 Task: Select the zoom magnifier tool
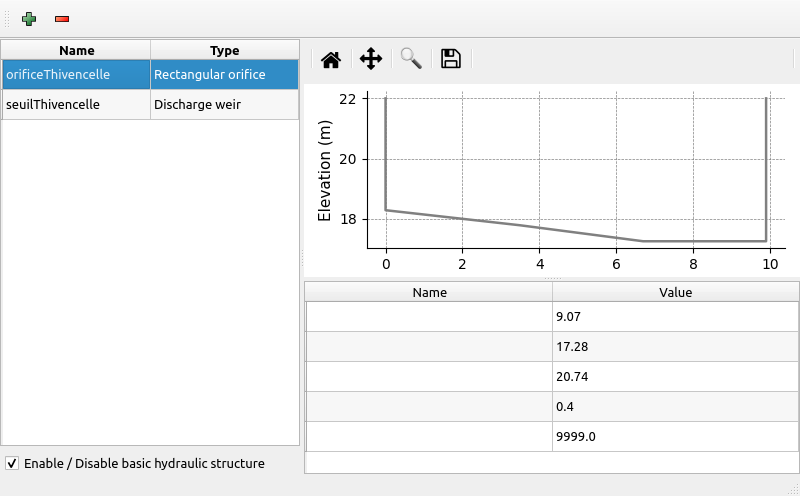pos(411,59)
